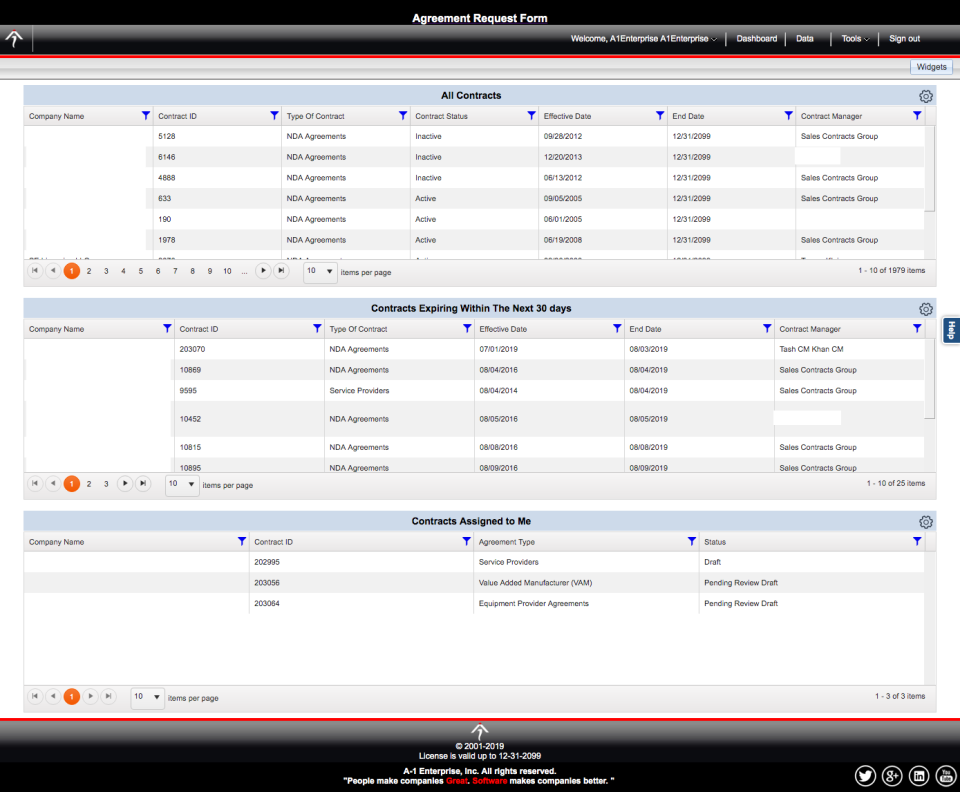This screenshot has width=960, height=792.
Task: Select page 3 in expiring contracts pager
Action: coord(105,483)
